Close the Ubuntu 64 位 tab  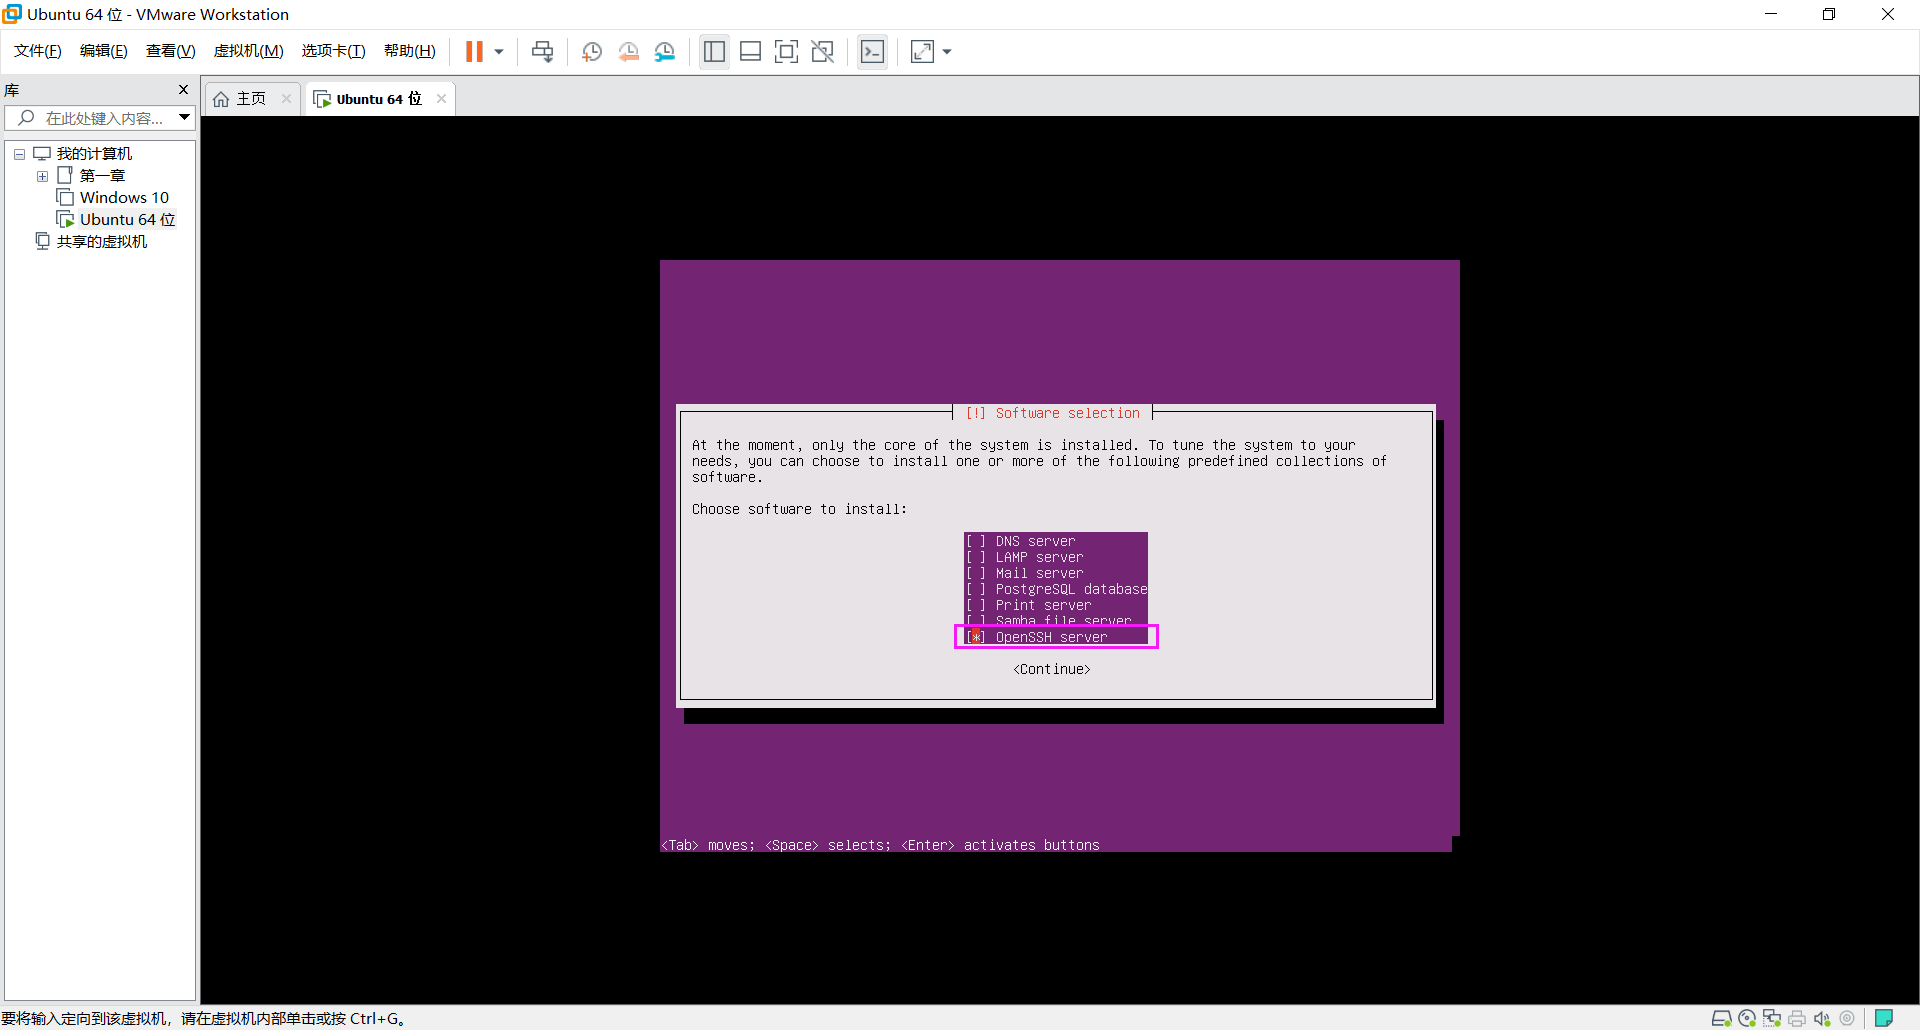point(441,98)
